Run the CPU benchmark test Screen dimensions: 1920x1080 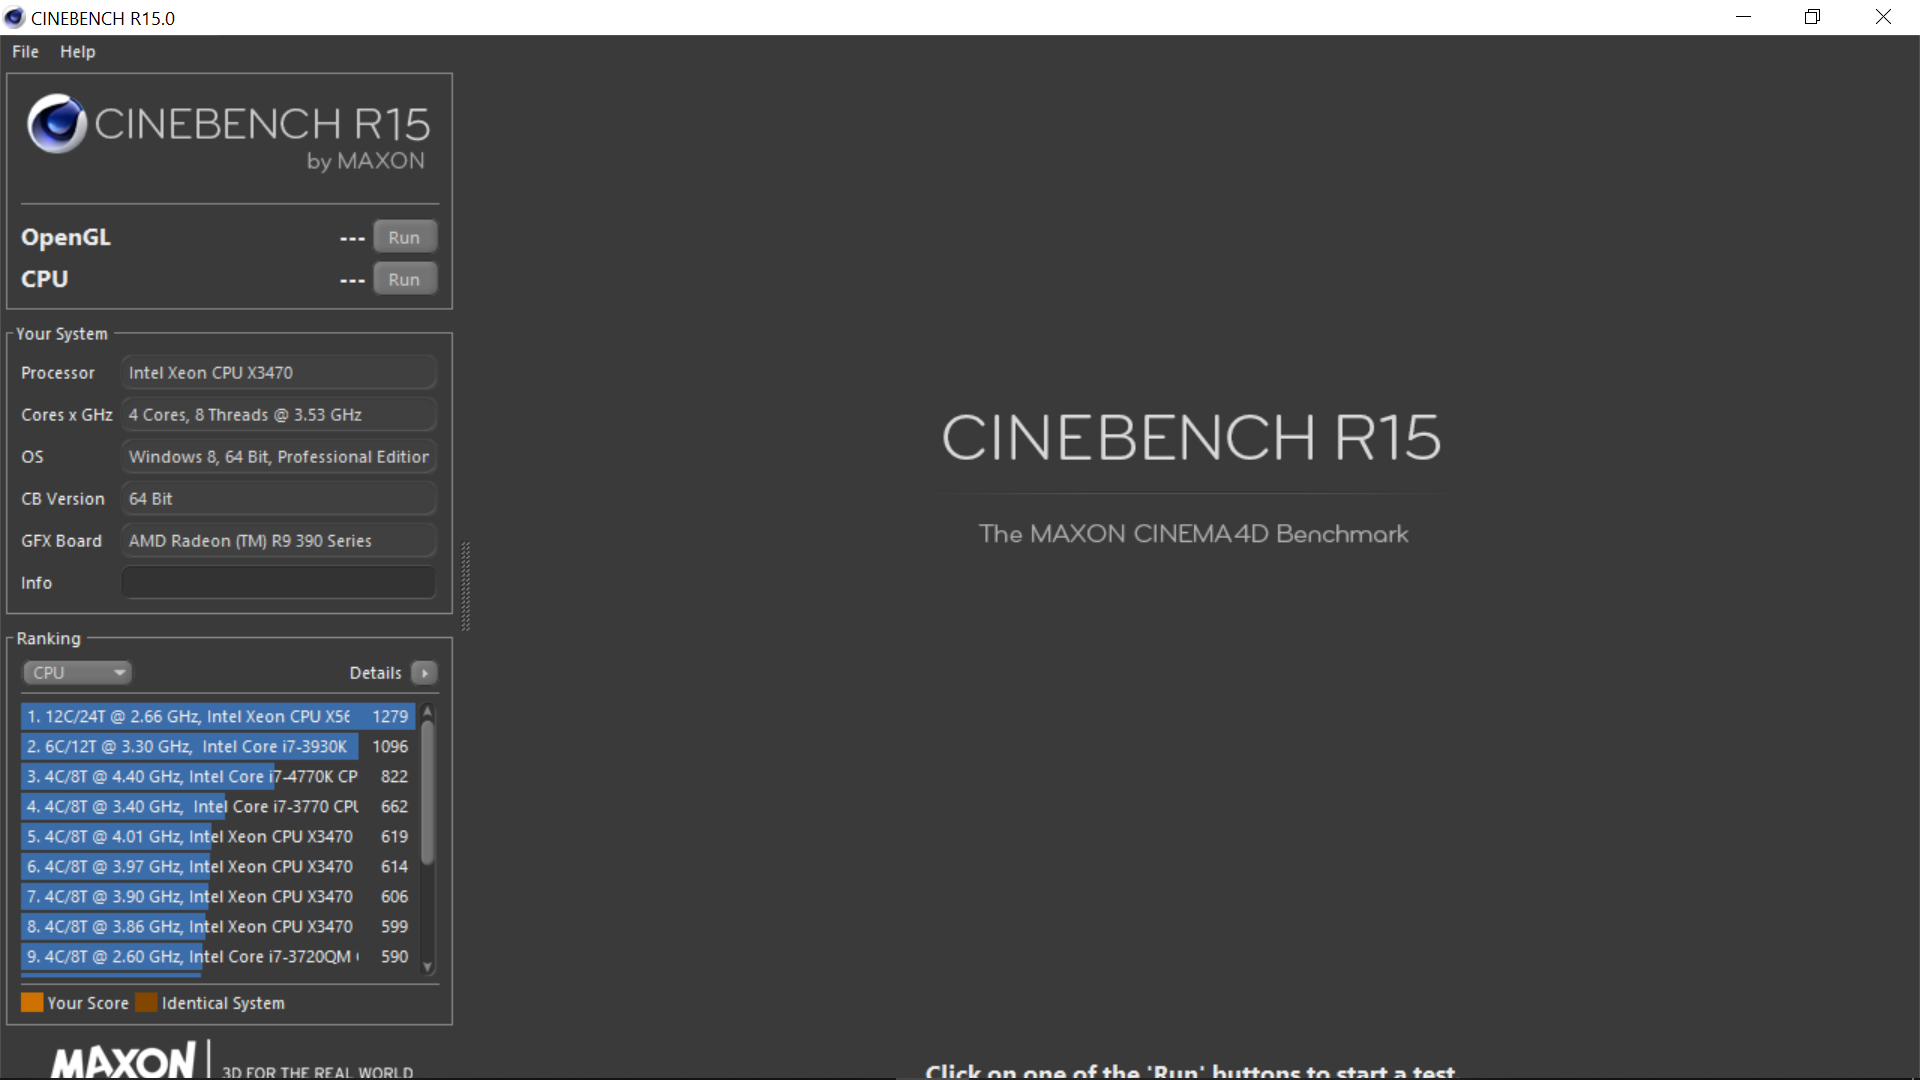404,279
